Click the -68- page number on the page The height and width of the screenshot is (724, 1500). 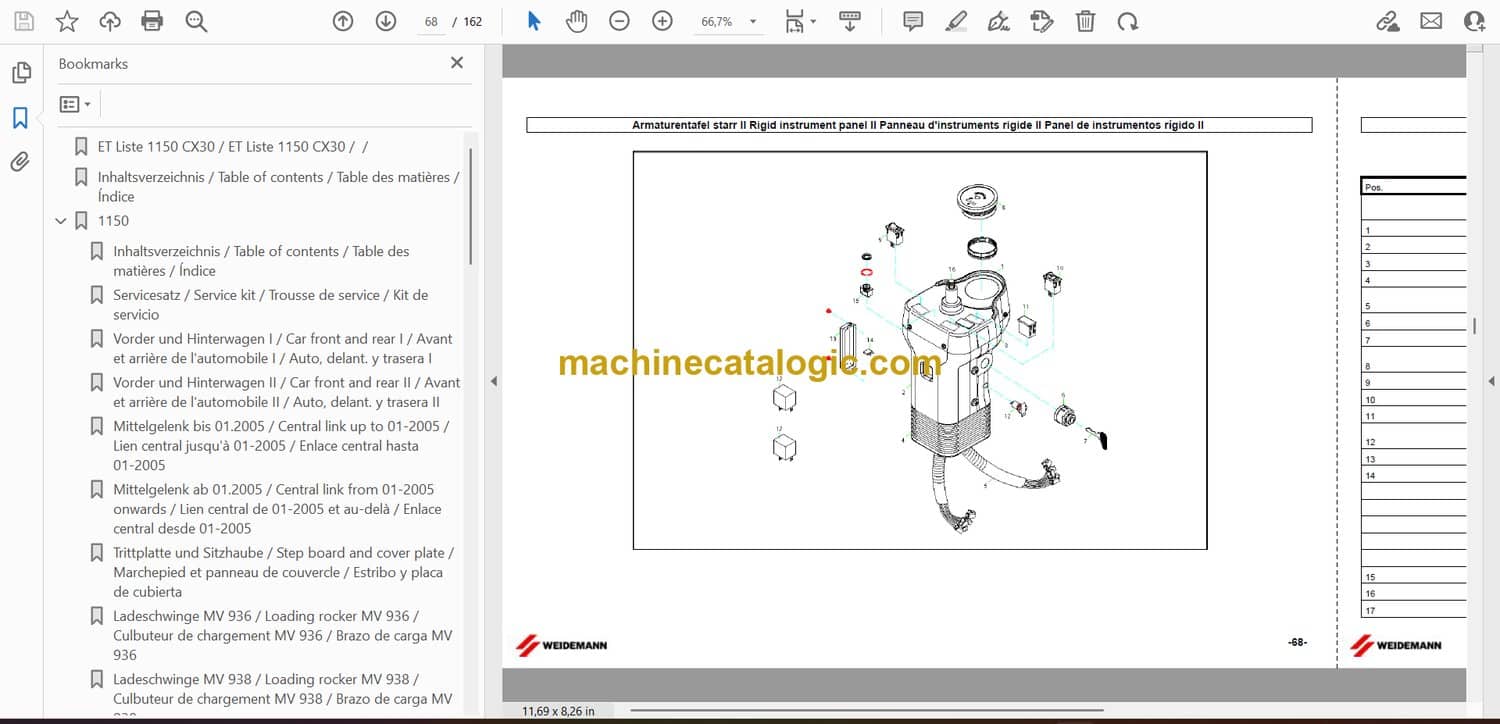point(1297,642)
